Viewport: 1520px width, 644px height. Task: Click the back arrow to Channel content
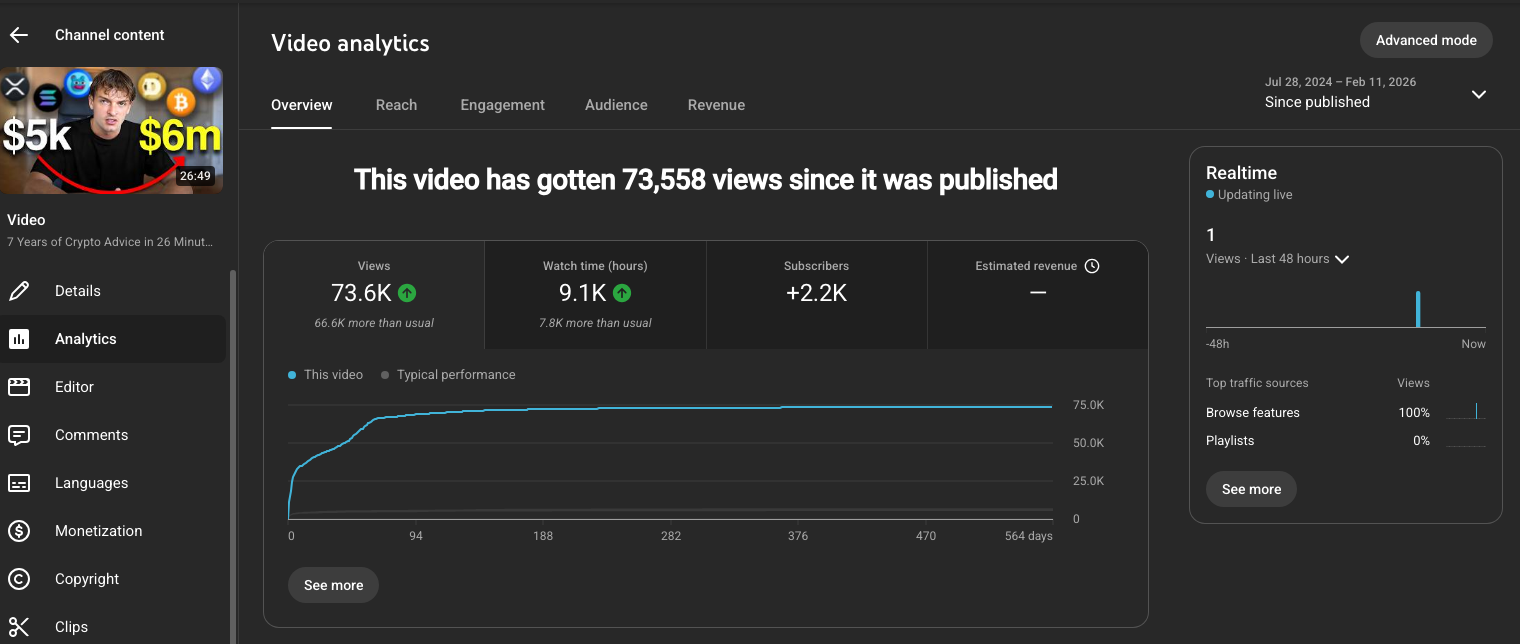18,34
